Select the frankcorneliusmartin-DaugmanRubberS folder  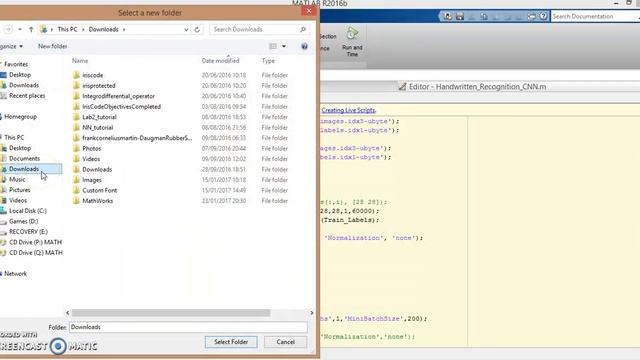pos(137,138)
